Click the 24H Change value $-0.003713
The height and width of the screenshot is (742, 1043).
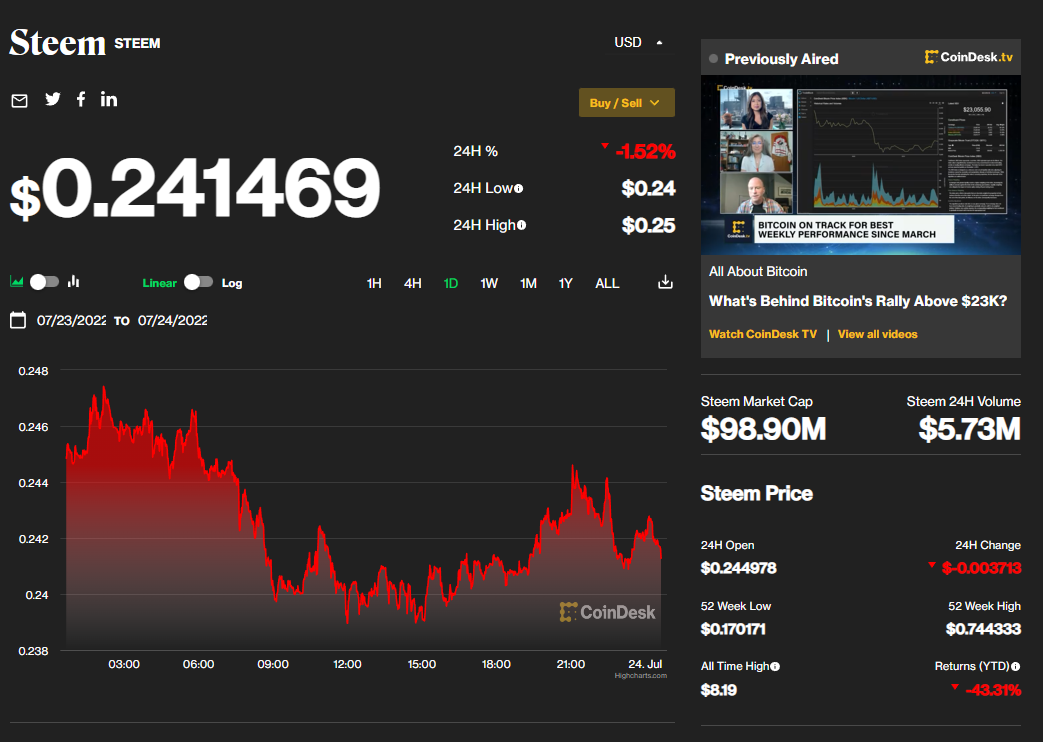pyautogui.click(x=981, y=568)
